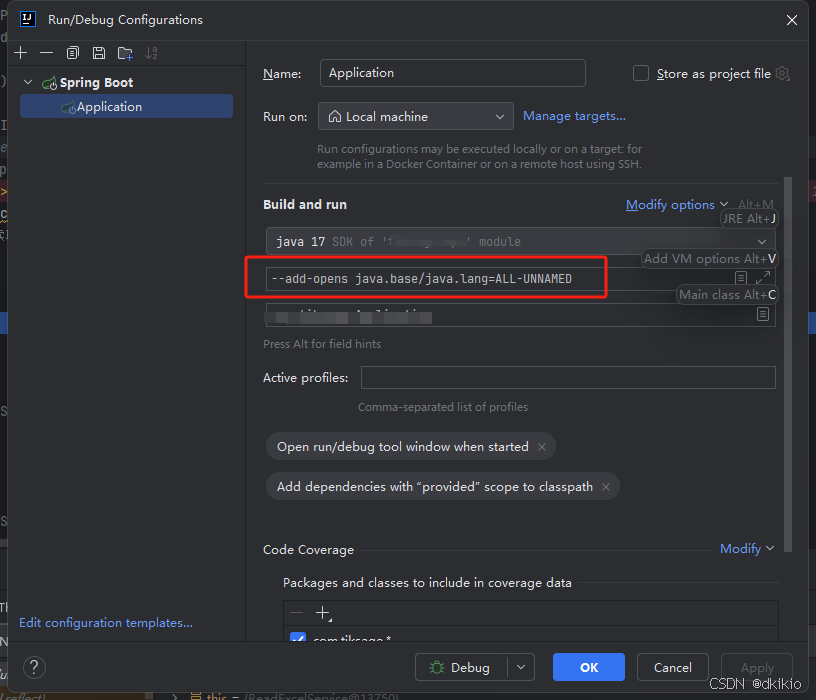Open the help question mark button
Image resolution: width=816 pixels, height=700 pixels.
[34, 667]
